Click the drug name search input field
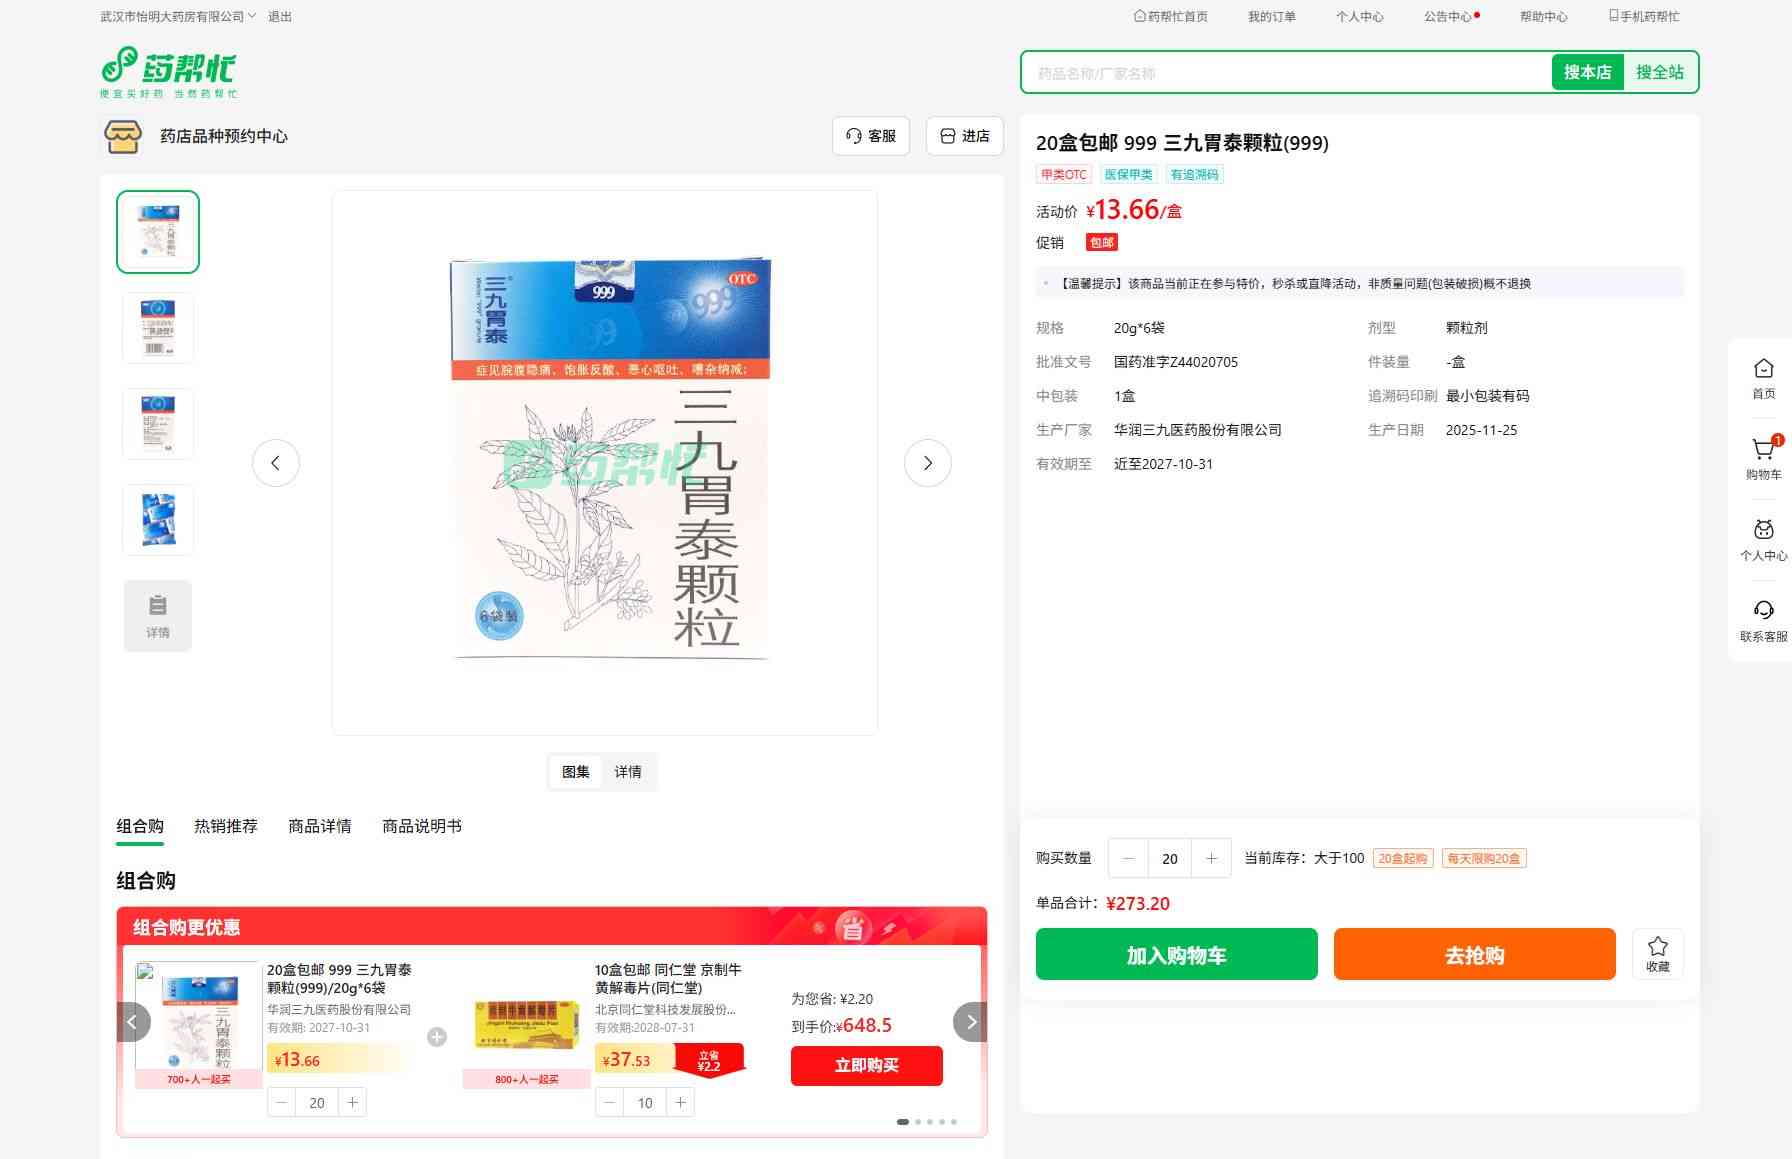Image resolution: width=1792 pixels, height=1159 pixels. click(x=1286, y=73)
